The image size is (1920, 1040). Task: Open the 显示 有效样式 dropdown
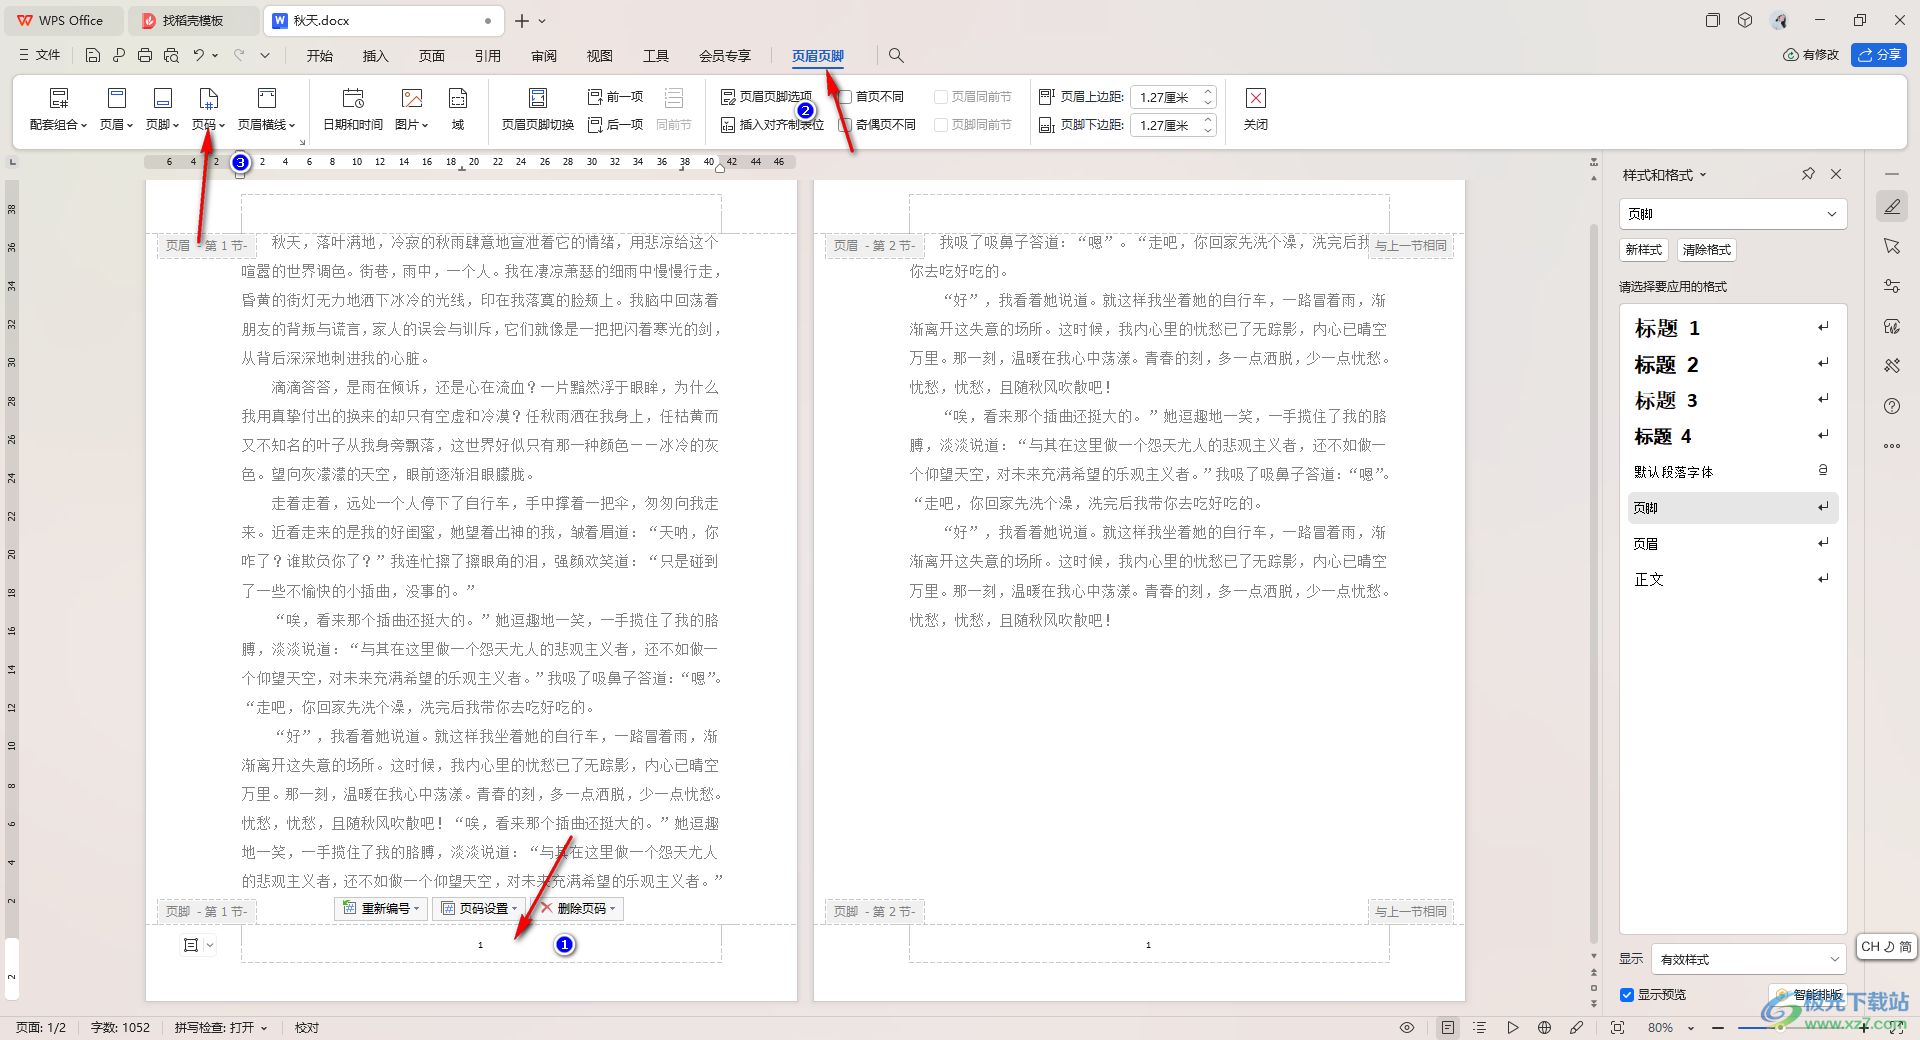tap(1748, 959)
